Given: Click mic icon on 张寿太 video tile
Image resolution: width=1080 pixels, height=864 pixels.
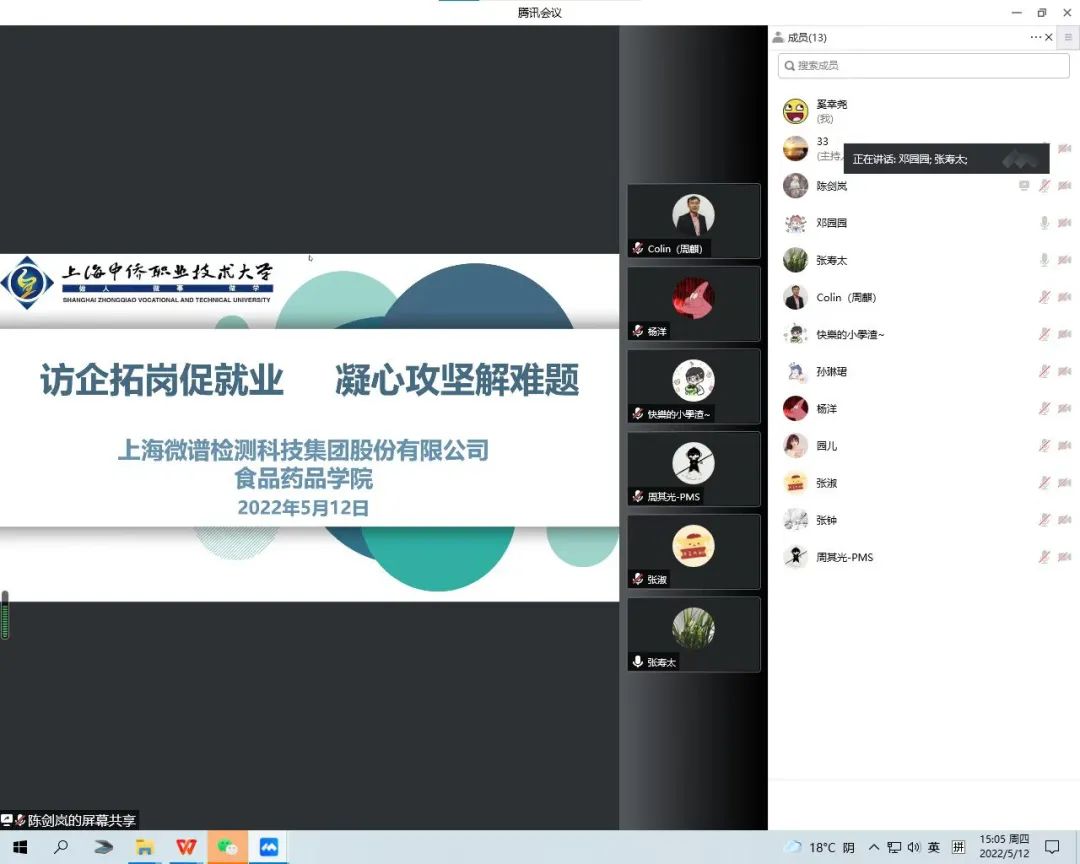Looking at the screenshot, I should coord(638,661).
